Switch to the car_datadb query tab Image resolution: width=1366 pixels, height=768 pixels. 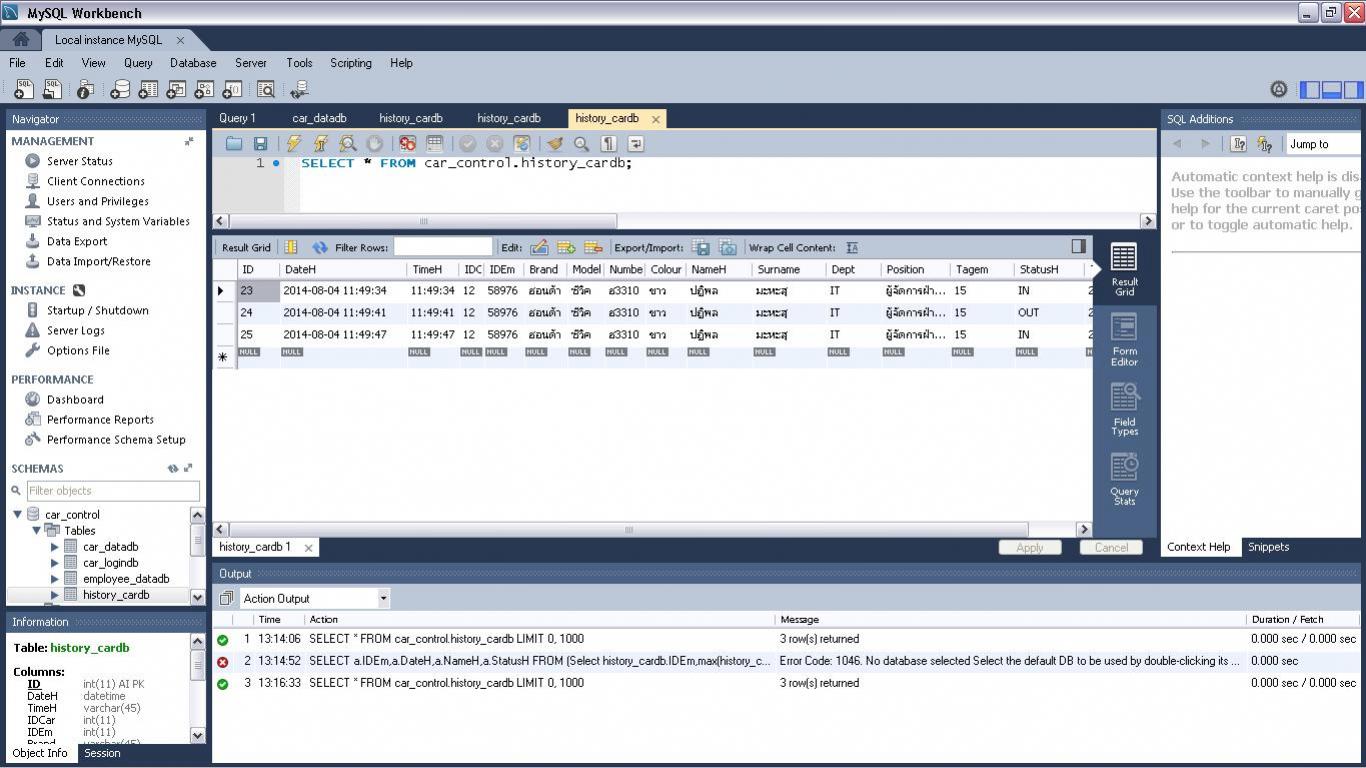(319, 118)
